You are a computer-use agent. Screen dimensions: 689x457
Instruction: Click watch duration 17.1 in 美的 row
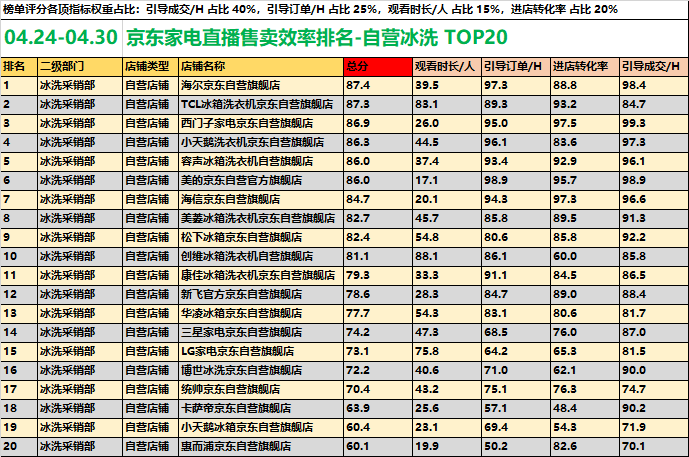[447, 180]
